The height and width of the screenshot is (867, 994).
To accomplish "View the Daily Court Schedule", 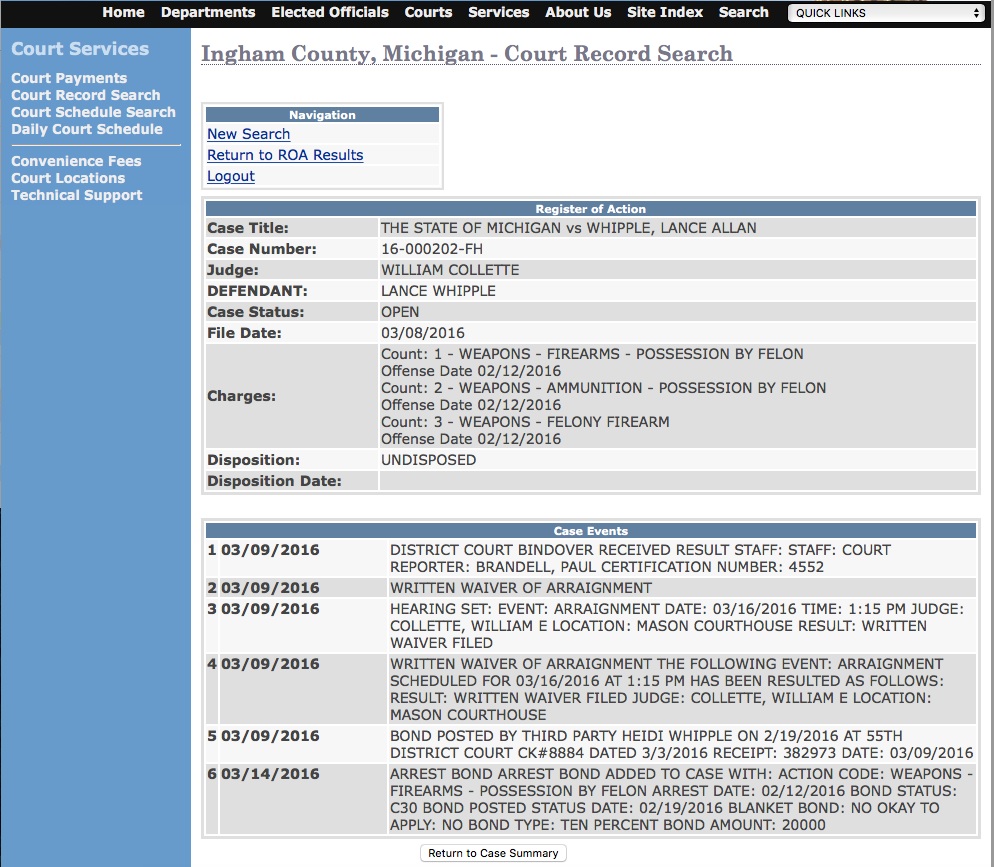I will 87,129.
